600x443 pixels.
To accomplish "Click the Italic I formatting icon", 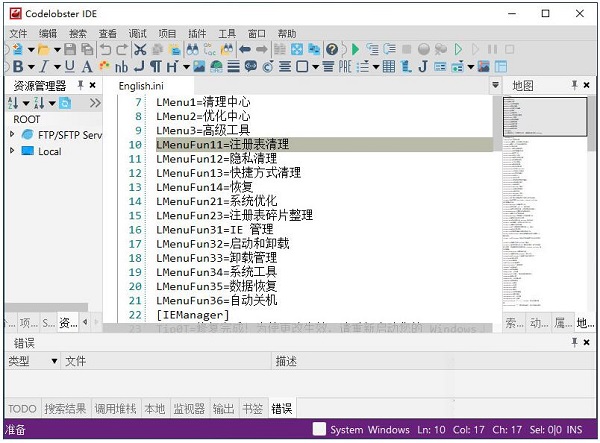I will point(44,67).
